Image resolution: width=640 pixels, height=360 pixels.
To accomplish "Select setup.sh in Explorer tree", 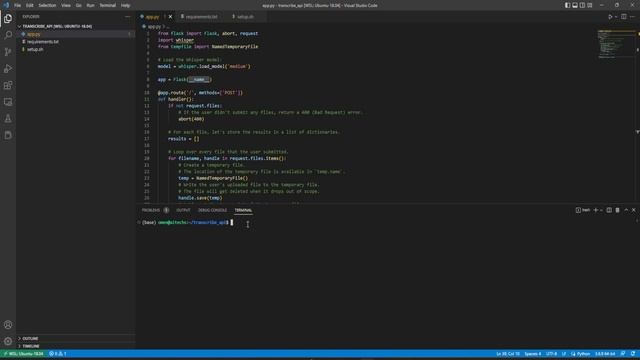I will click(x=76, y=49).
